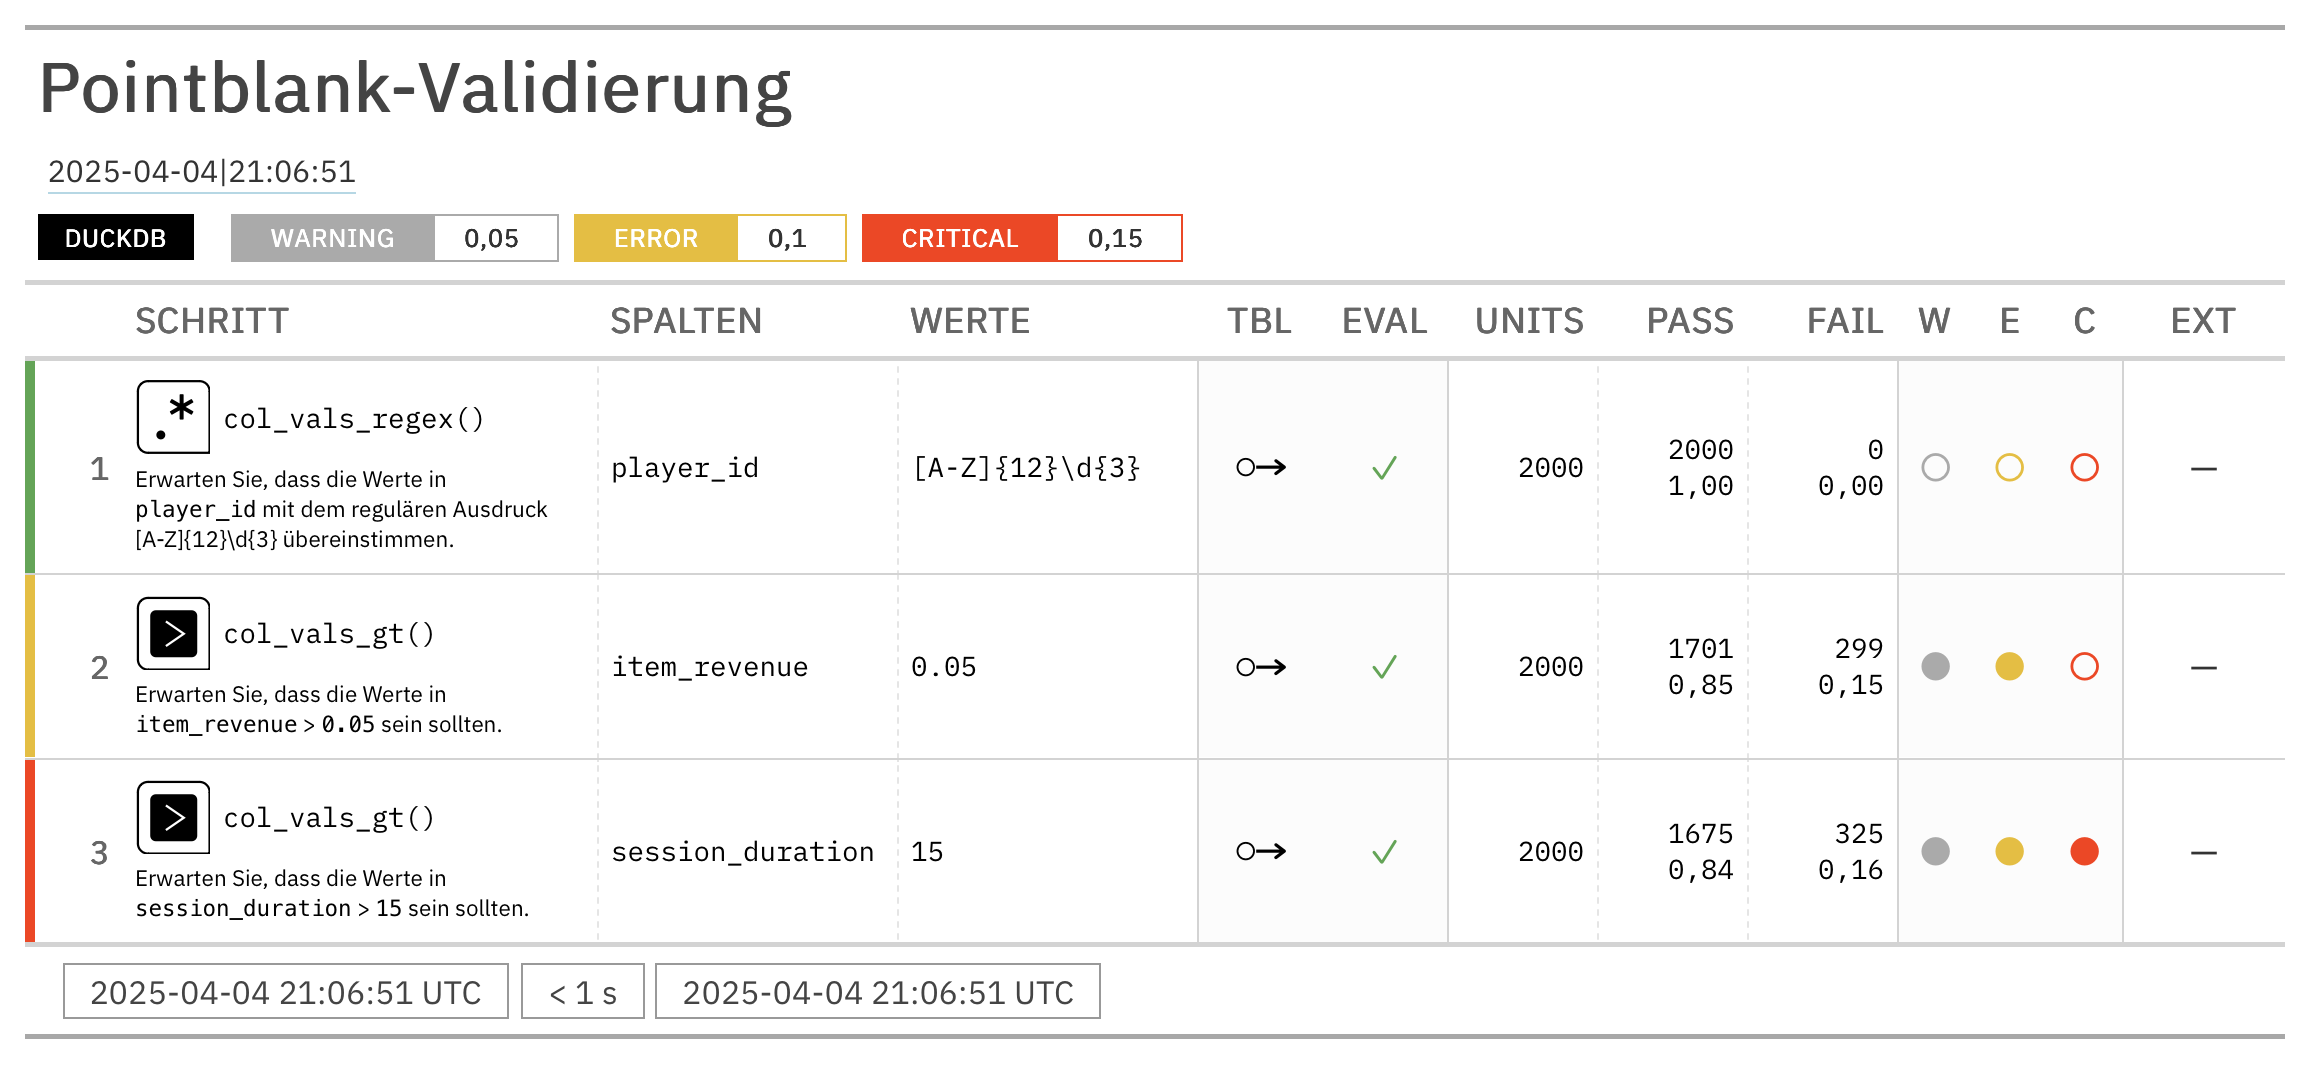
Task: Click the ERROR threshold yellow swatch label
Action: [x=656, y=238]
